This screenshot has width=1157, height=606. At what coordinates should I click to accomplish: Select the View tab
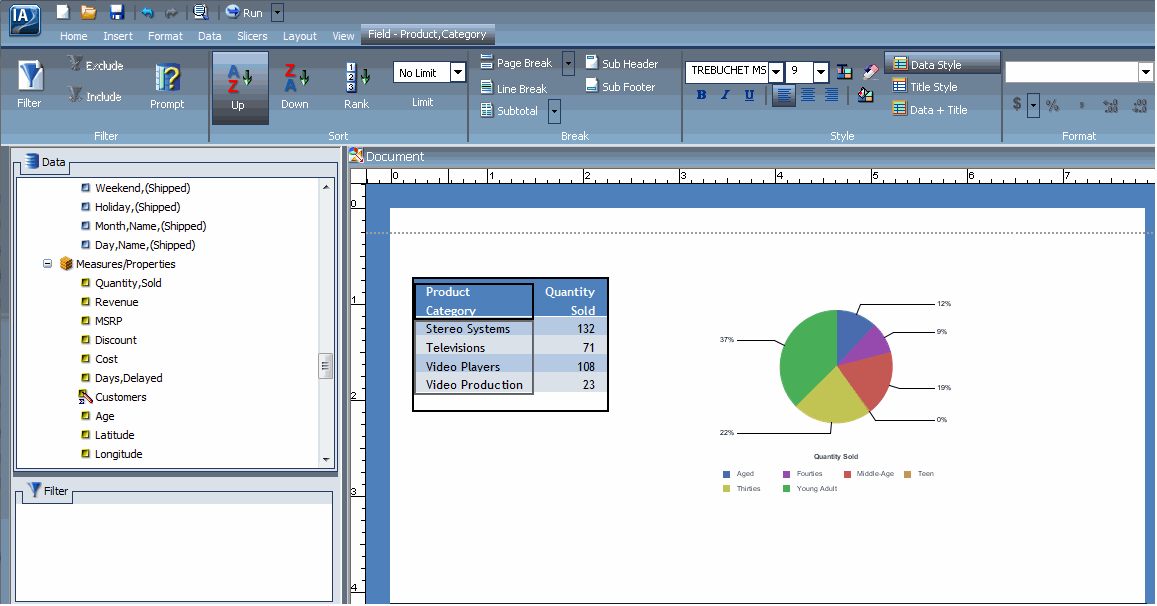pyautogui.click(x=343, y=35)
